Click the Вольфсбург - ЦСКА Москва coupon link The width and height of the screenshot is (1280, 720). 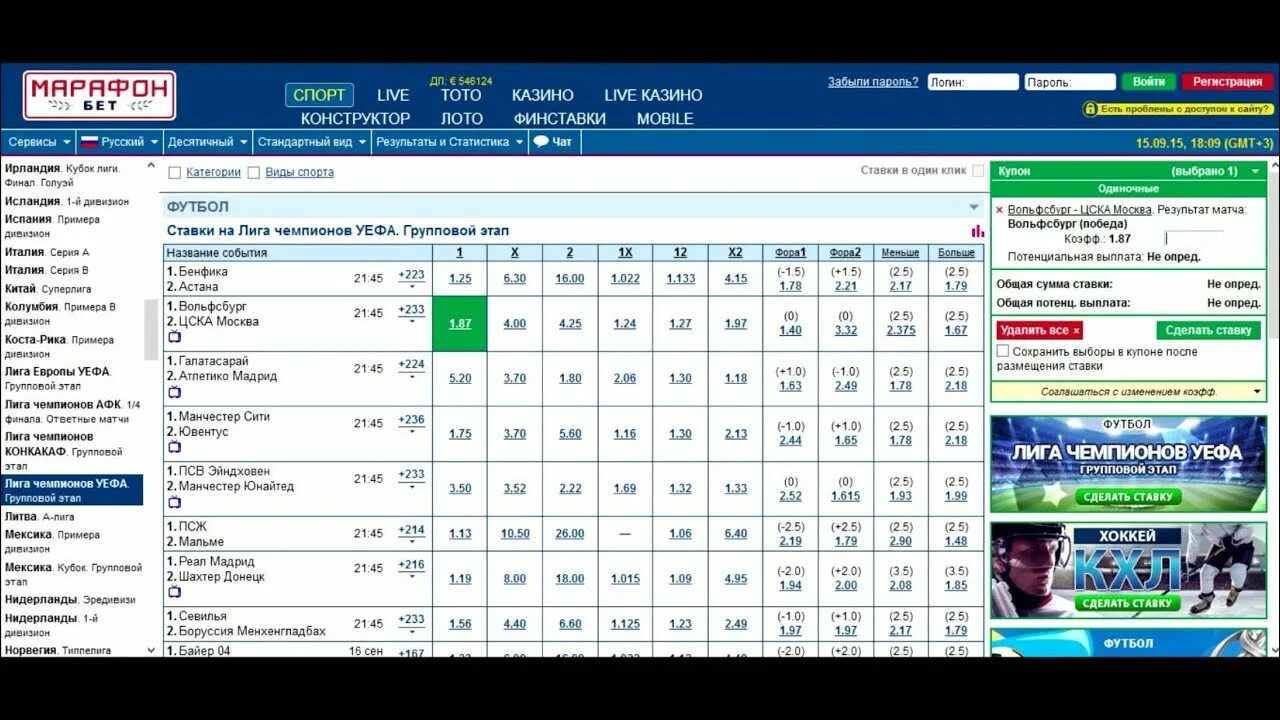click(x=1080, y=210)
